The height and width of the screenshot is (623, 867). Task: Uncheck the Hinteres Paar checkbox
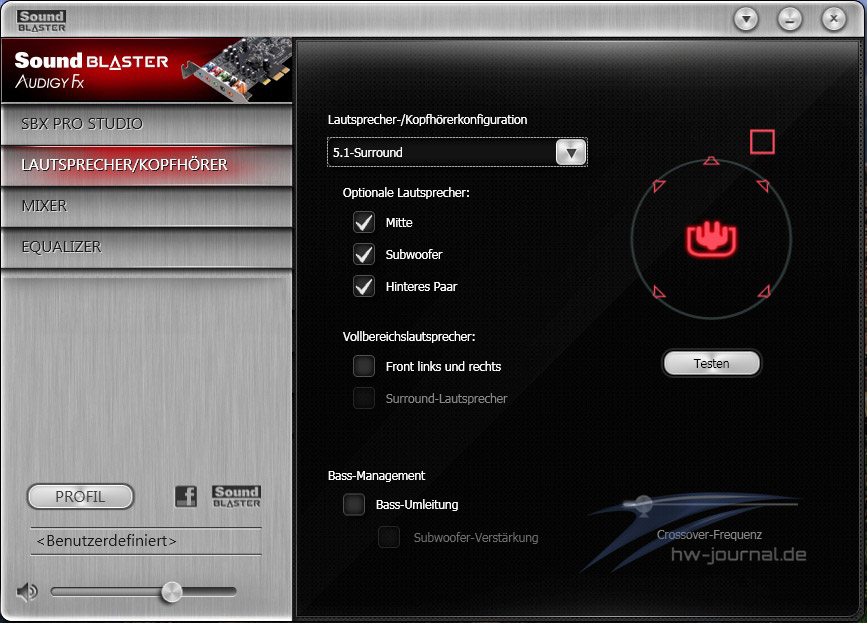(x=364, y=286)
